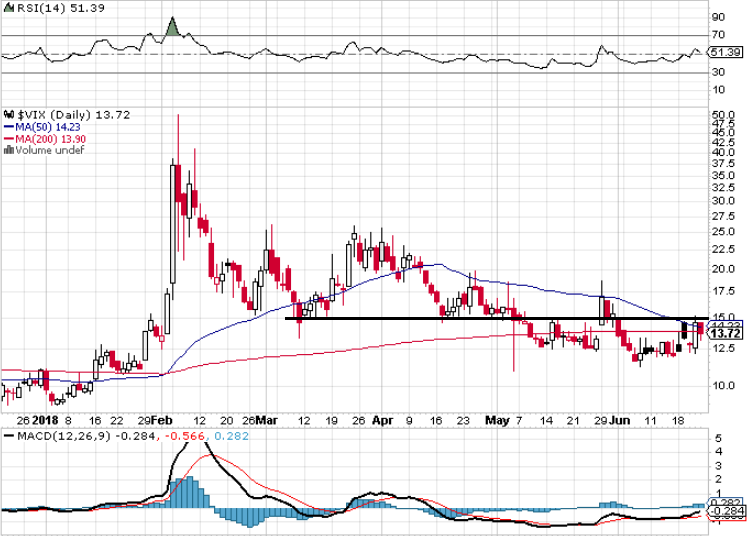The height and width of the screenshot is (536, 755).
Task: Click the blue 0.282 histogram value in the MACD title
Action: [231, 436]
